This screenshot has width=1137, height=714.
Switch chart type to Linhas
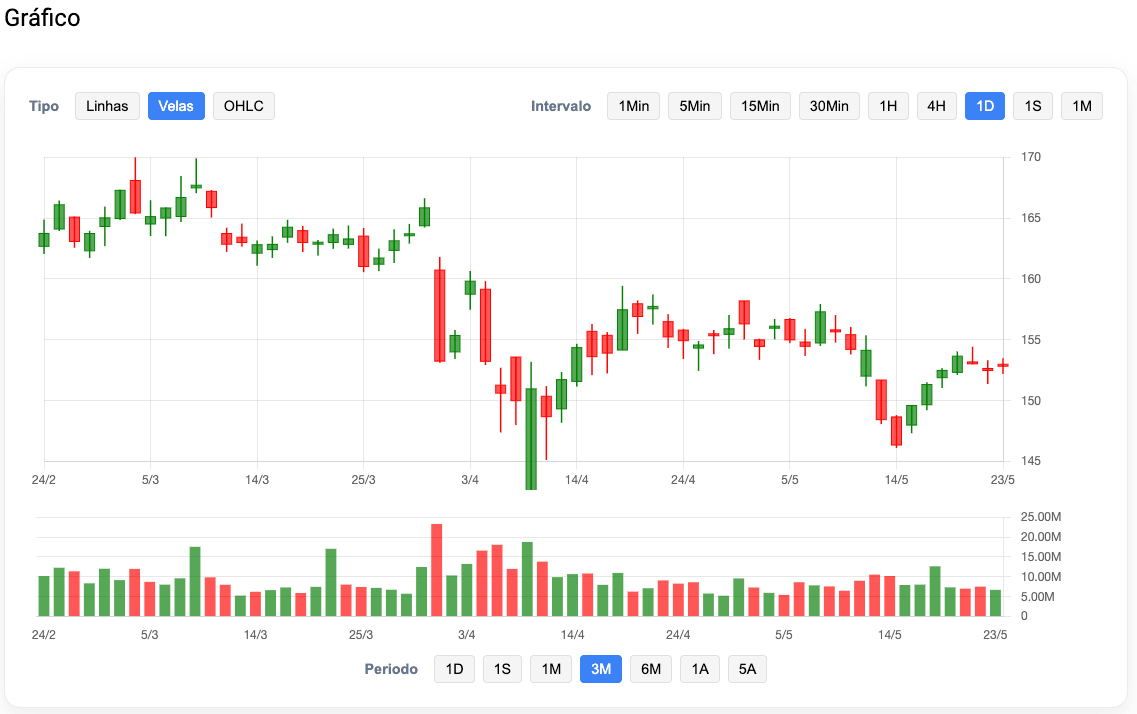107,106
